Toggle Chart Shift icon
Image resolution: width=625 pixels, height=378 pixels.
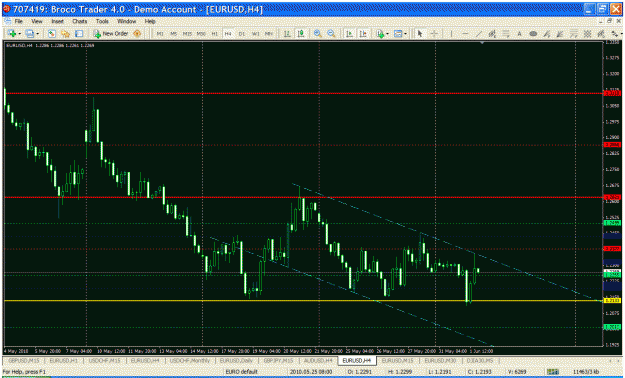[x=363, y=34]
